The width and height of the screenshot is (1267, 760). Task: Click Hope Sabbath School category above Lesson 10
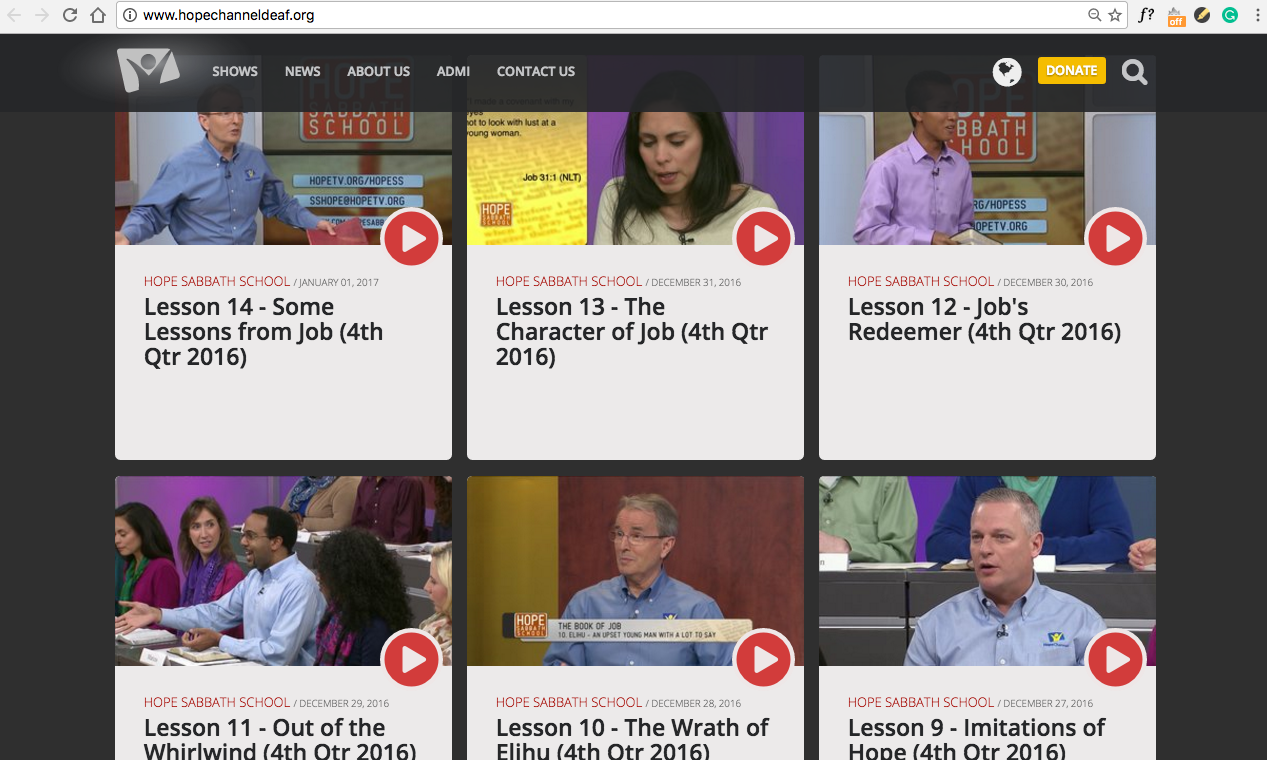click(569, 702)
